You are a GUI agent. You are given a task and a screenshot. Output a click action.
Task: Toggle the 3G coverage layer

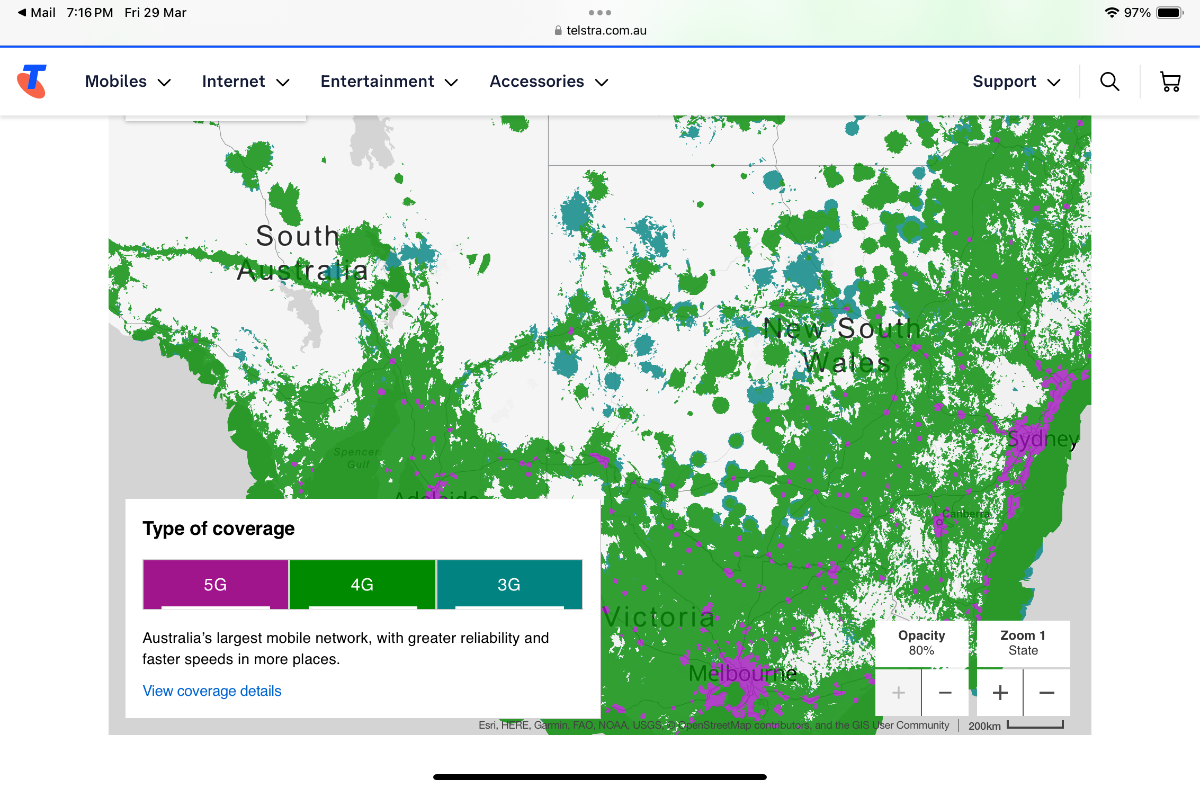click(509, 585)
